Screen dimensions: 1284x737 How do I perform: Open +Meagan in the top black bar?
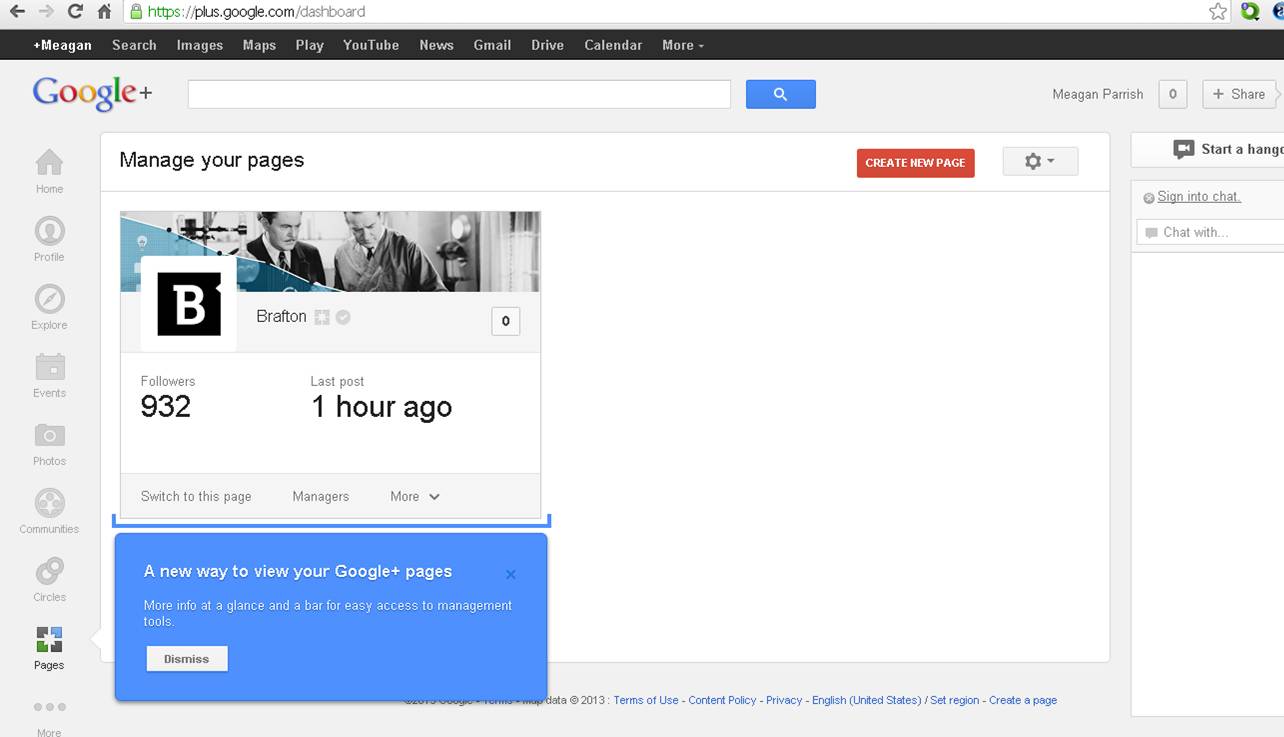click(x=62, y=45)
